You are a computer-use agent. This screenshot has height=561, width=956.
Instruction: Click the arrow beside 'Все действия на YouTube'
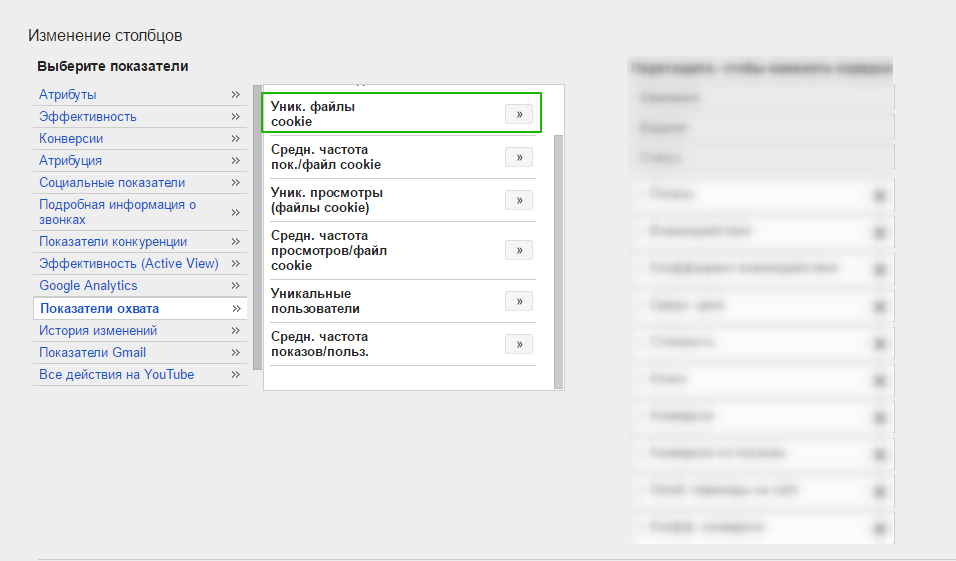tap(236, 375)
